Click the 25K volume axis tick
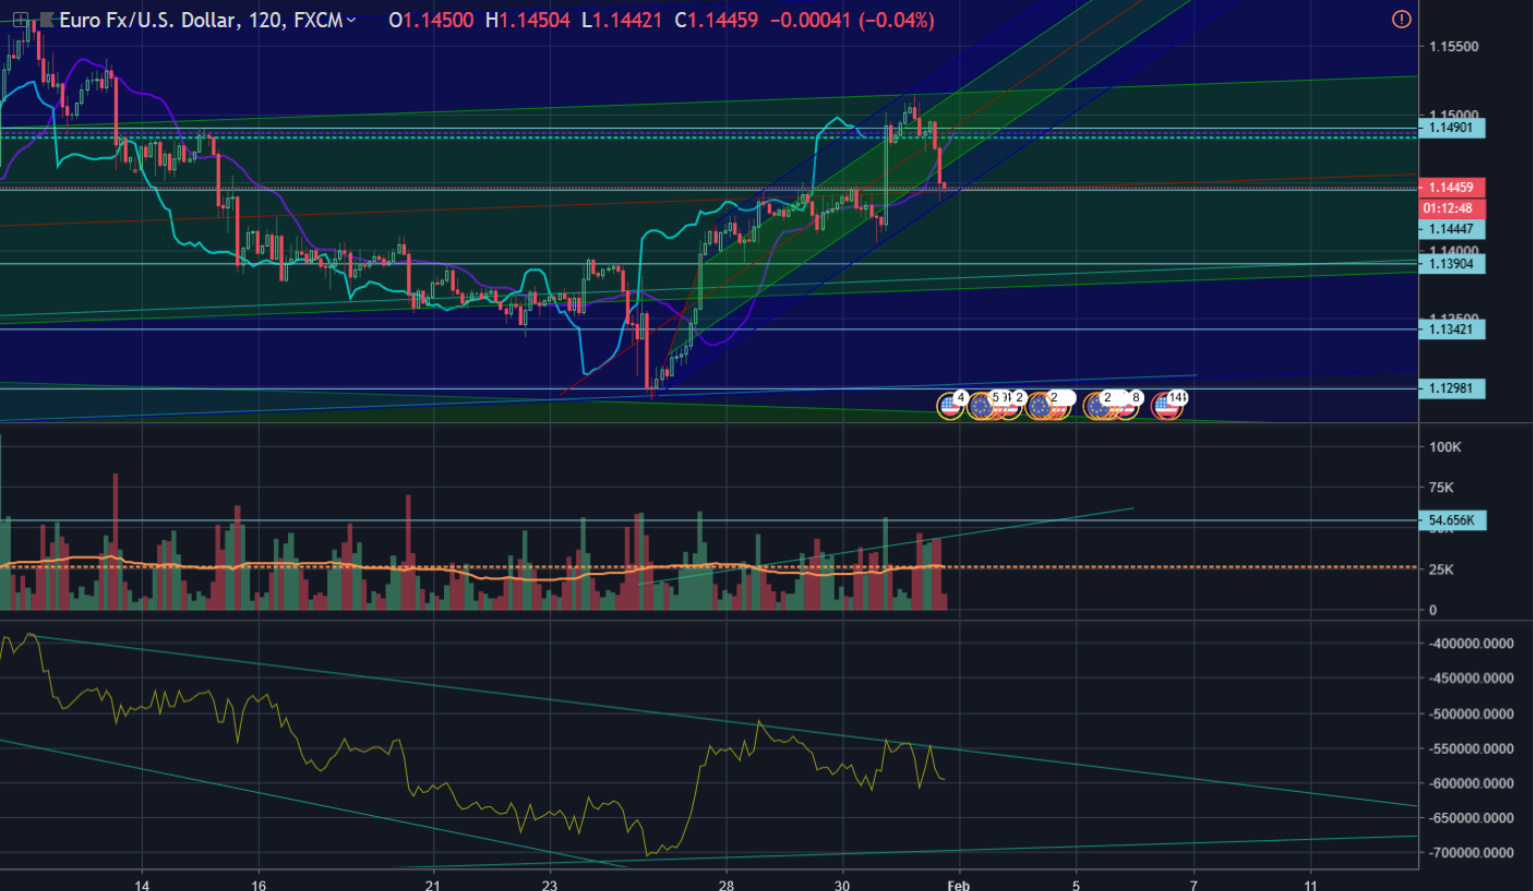1533x891 pixels. pos(1441,570)
